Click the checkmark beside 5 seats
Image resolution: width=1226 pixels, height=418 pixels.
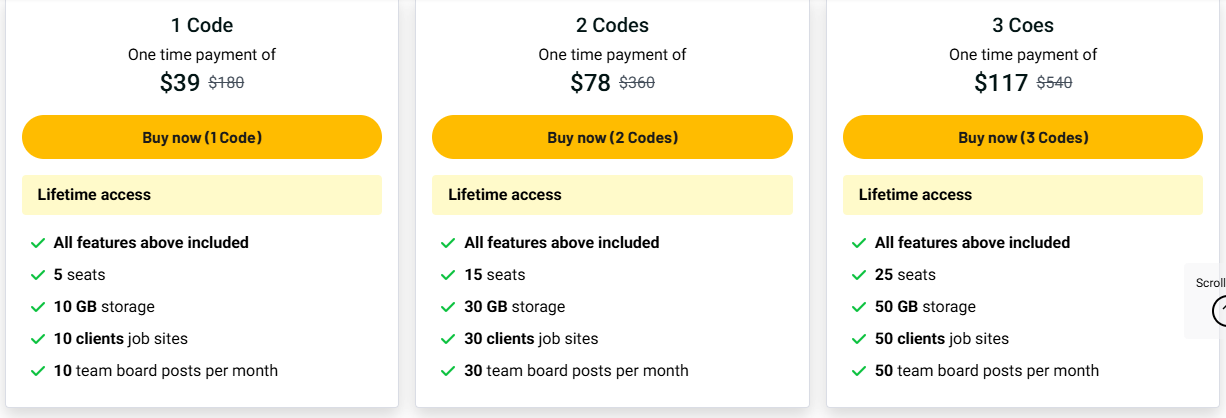[x=38, y=275]
